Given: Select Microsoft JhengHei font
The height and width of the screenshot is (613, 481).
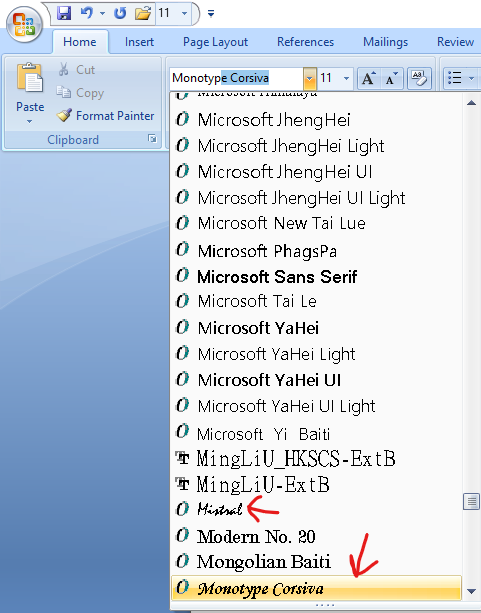Looking at the screenshot, I should [x=316, y=119].
